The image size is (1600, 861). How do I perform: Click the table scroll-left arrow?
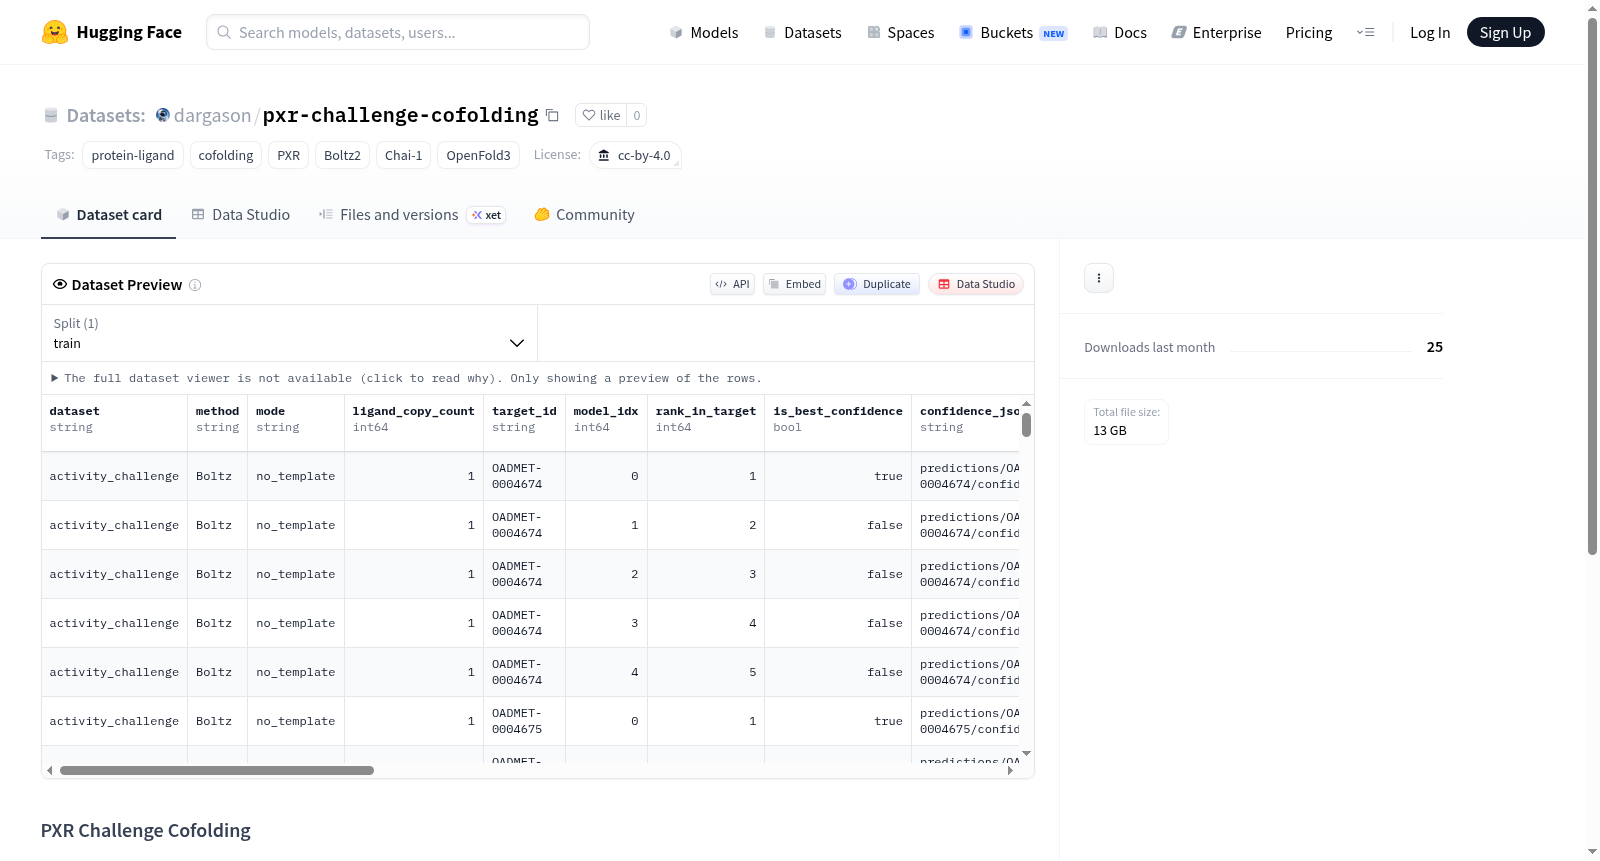[49, 770]
